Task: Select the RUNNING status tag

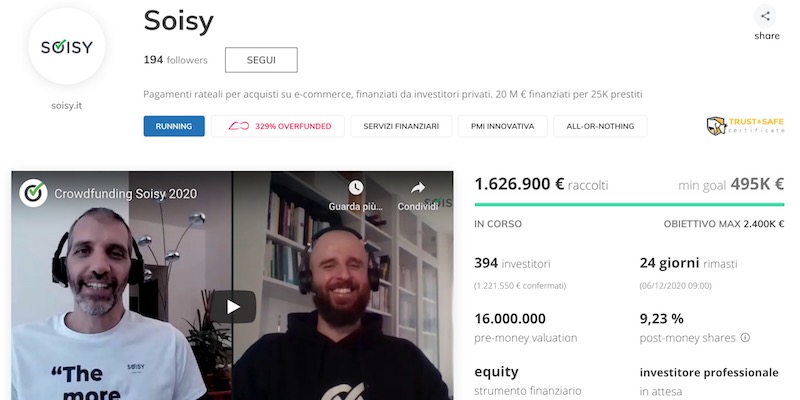Action: (x=174, y=126)
